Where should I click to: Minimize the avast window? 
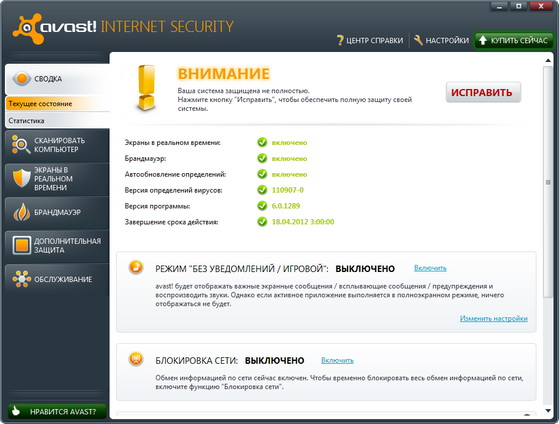[x=500, y=6]
